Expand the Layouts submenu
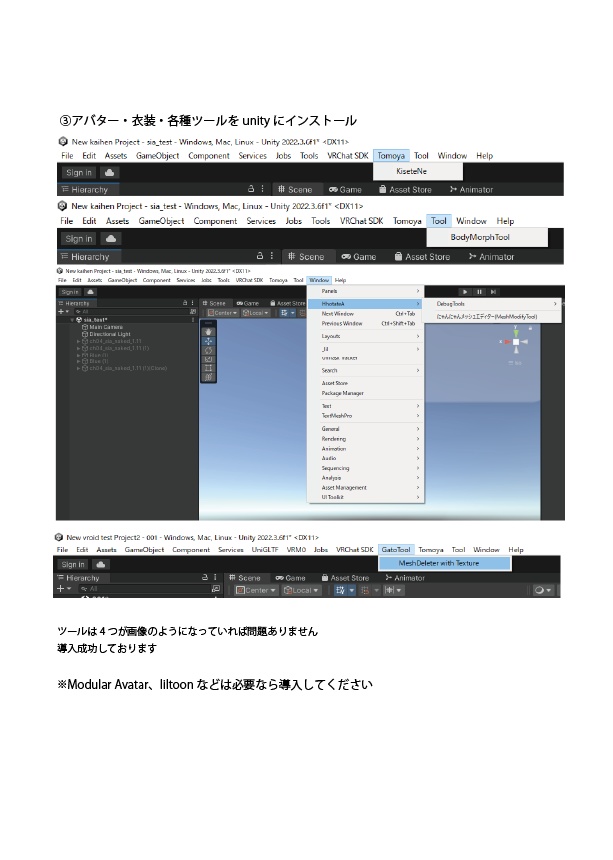The height and width of the screenshot is (860, 613). [365, 336]
